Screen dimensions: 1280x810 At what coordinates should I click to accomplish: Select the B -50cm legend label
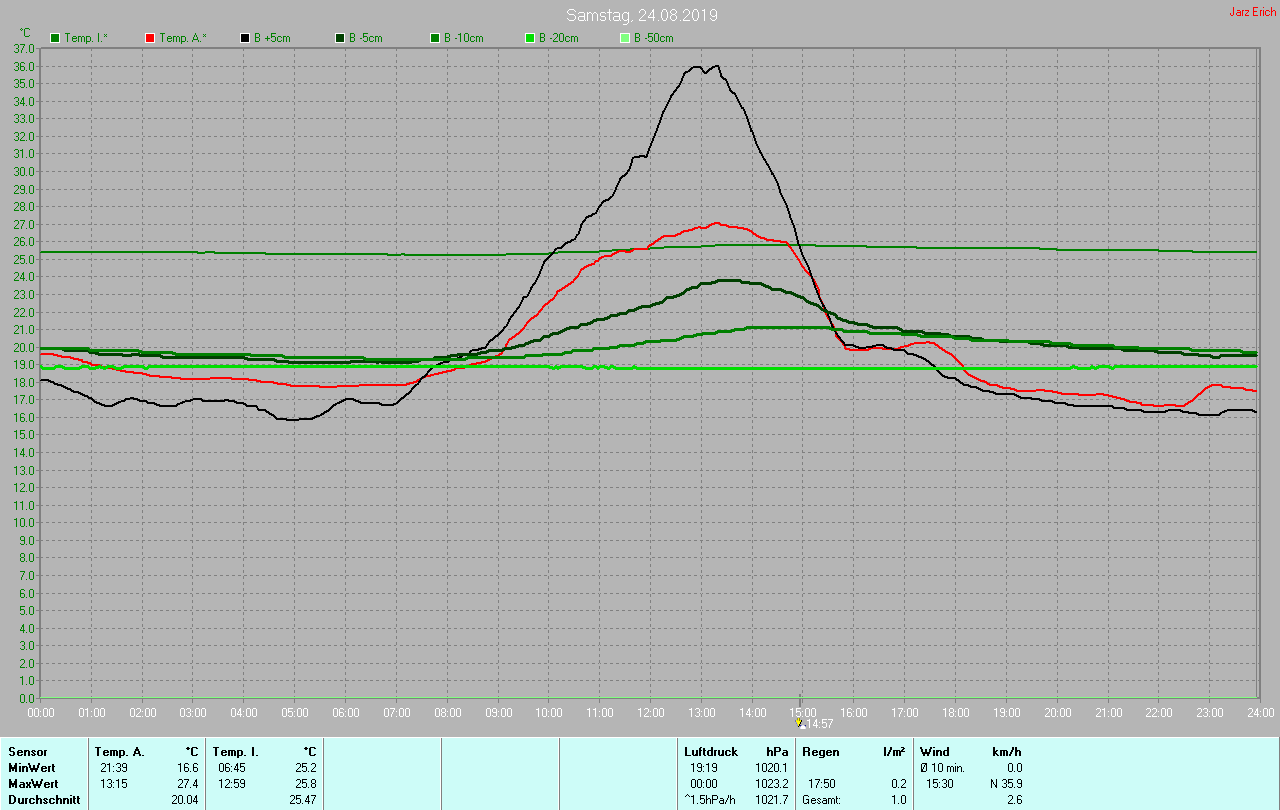[x=654, y=38]
